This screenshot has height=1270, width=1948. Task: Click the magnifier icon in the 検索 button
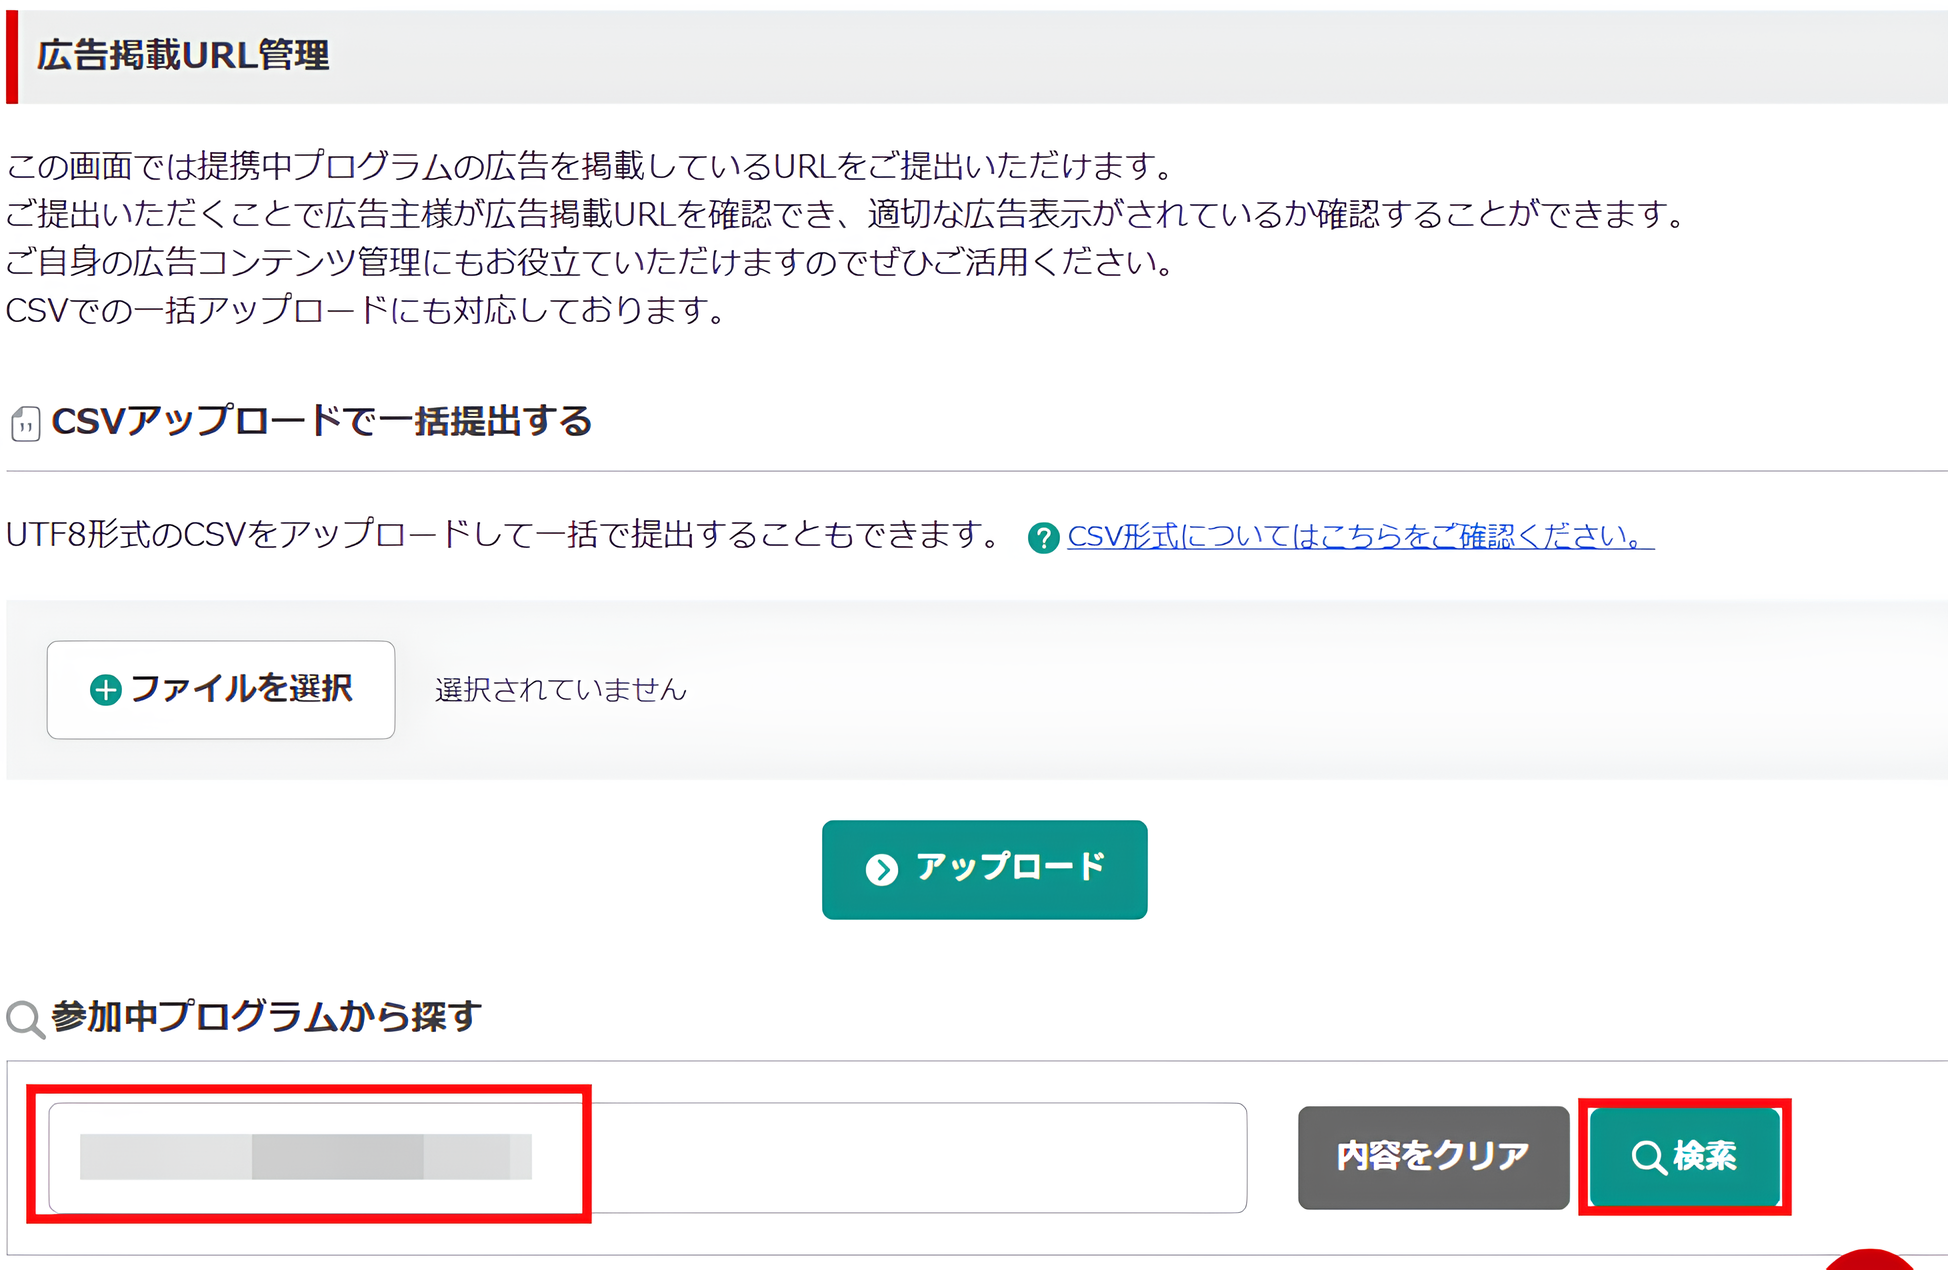[1648, 1158]
